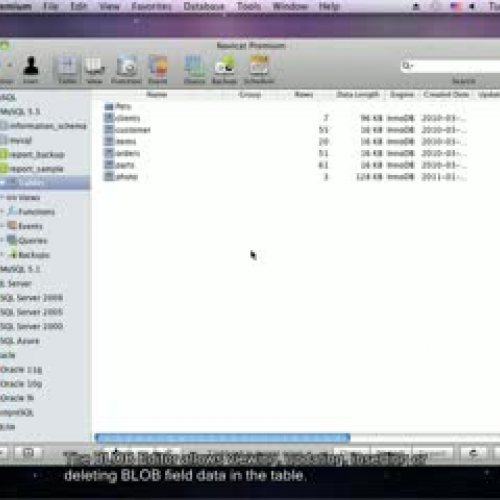Select the SQL Server 2008 connection

click(x=31, y=298)
